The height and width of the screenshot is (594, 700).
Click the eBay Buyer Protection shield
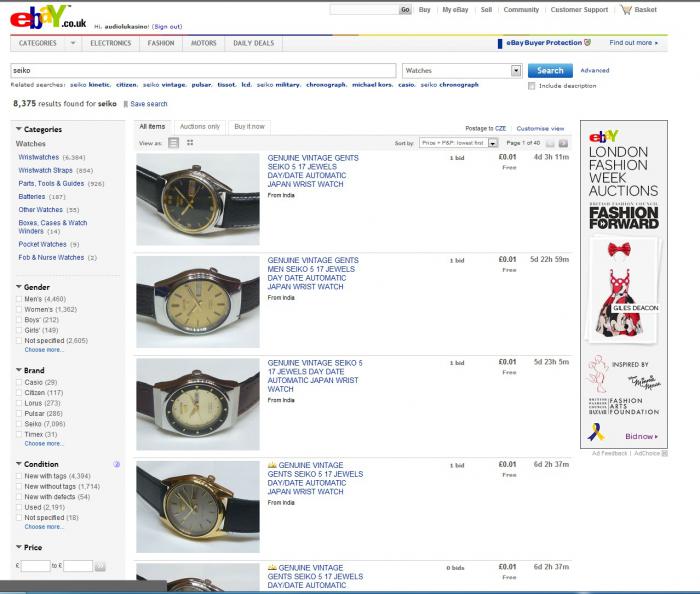[588, 43]
